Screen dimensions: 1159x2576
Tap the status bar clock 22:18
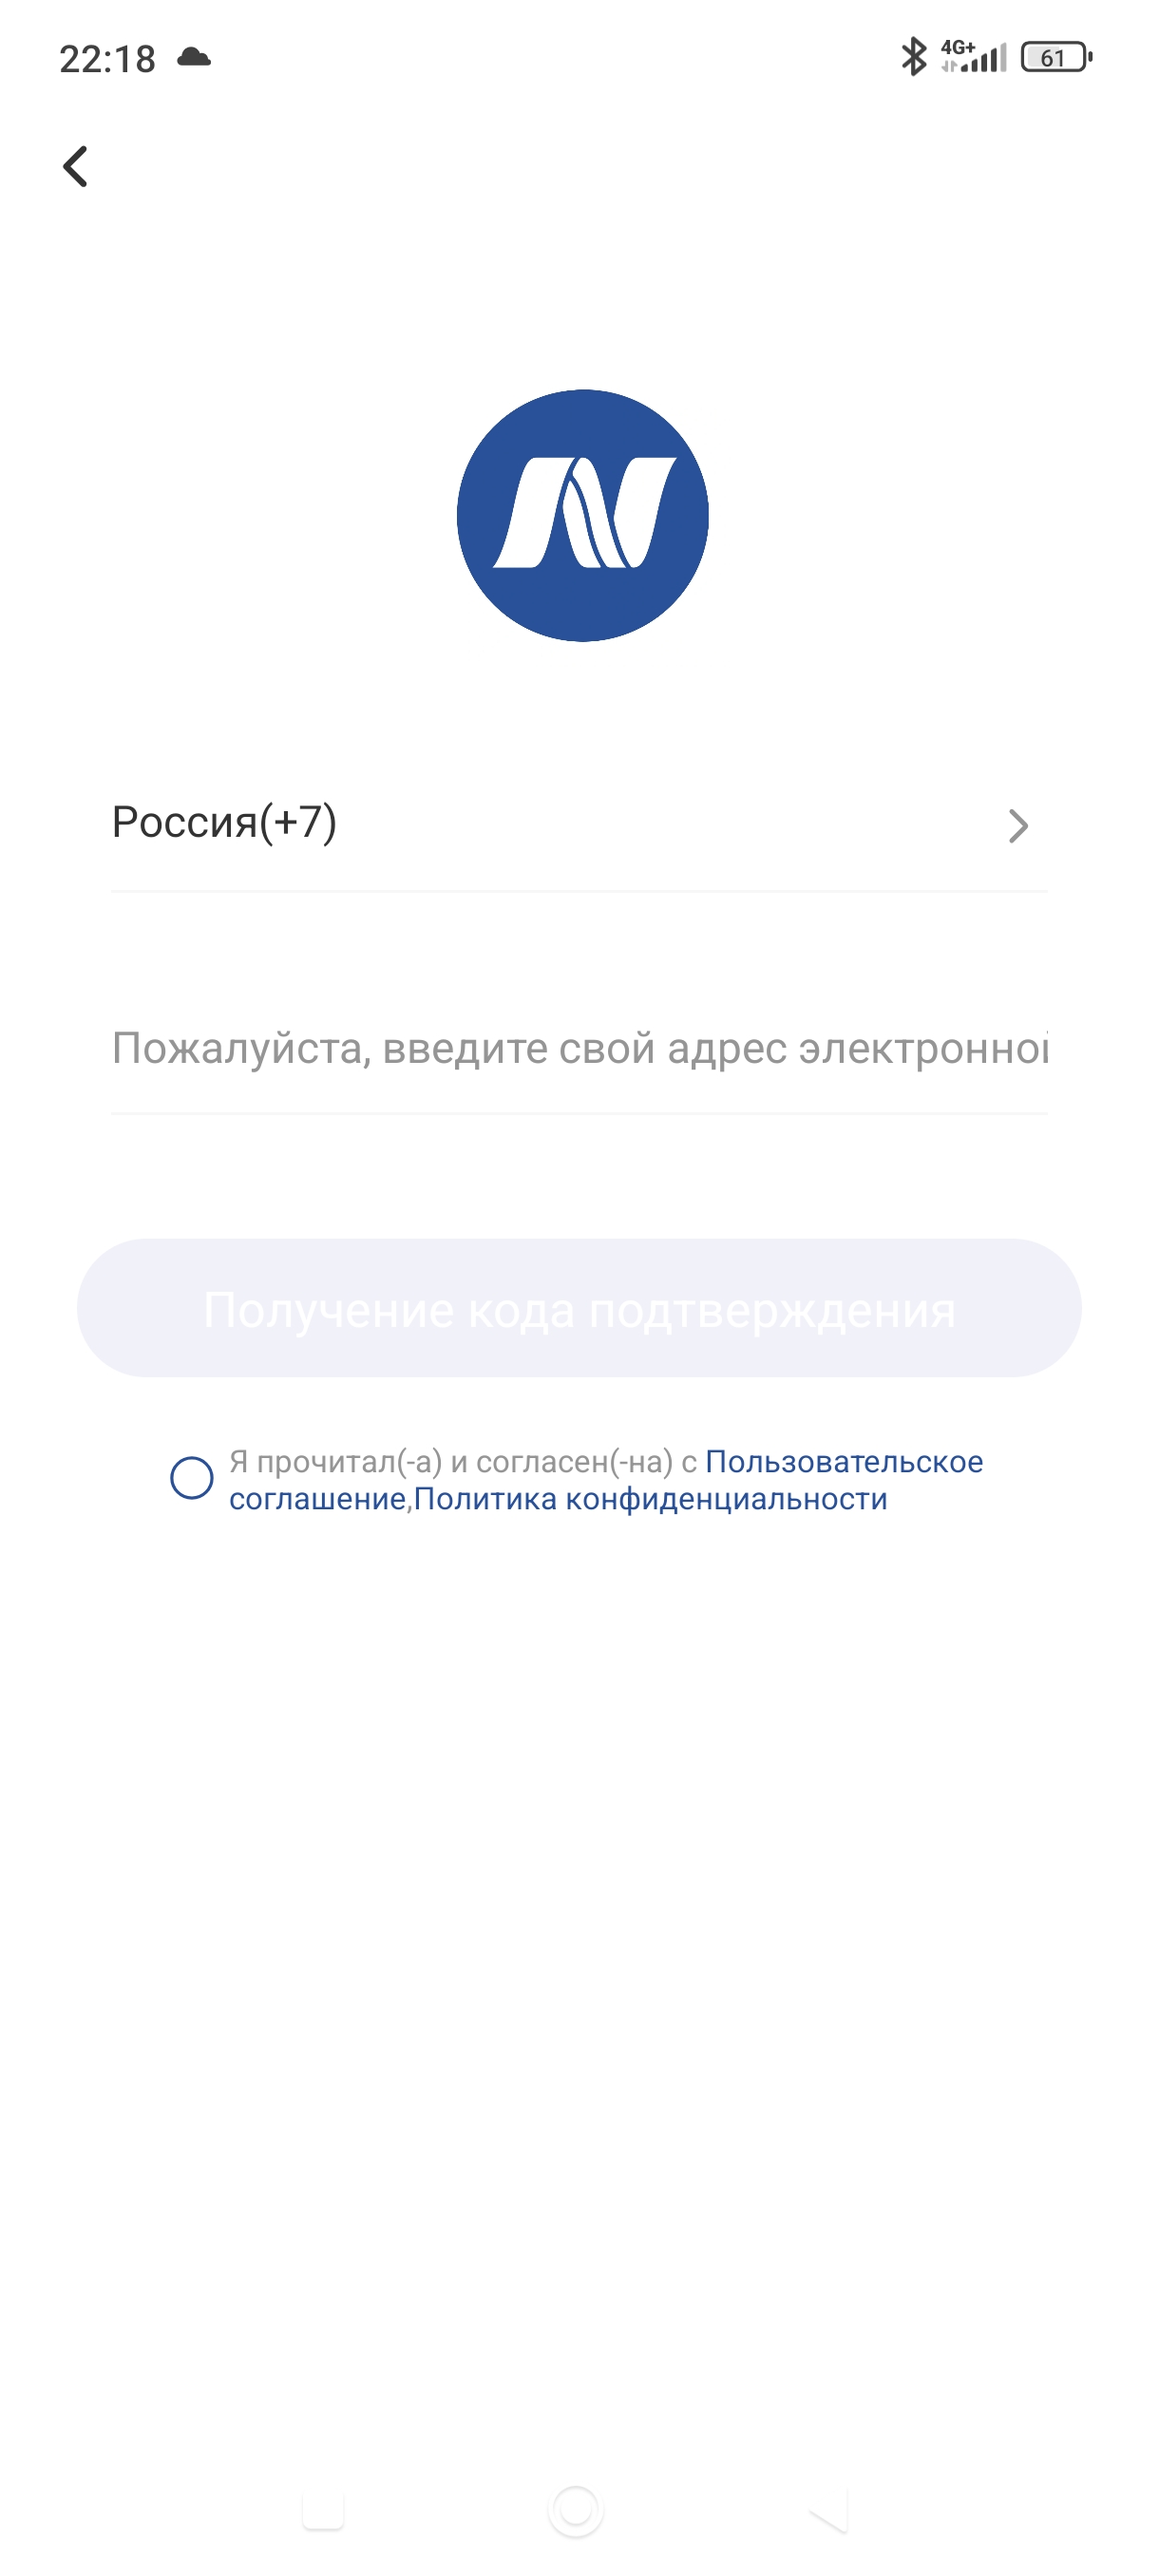pos(107,58)
